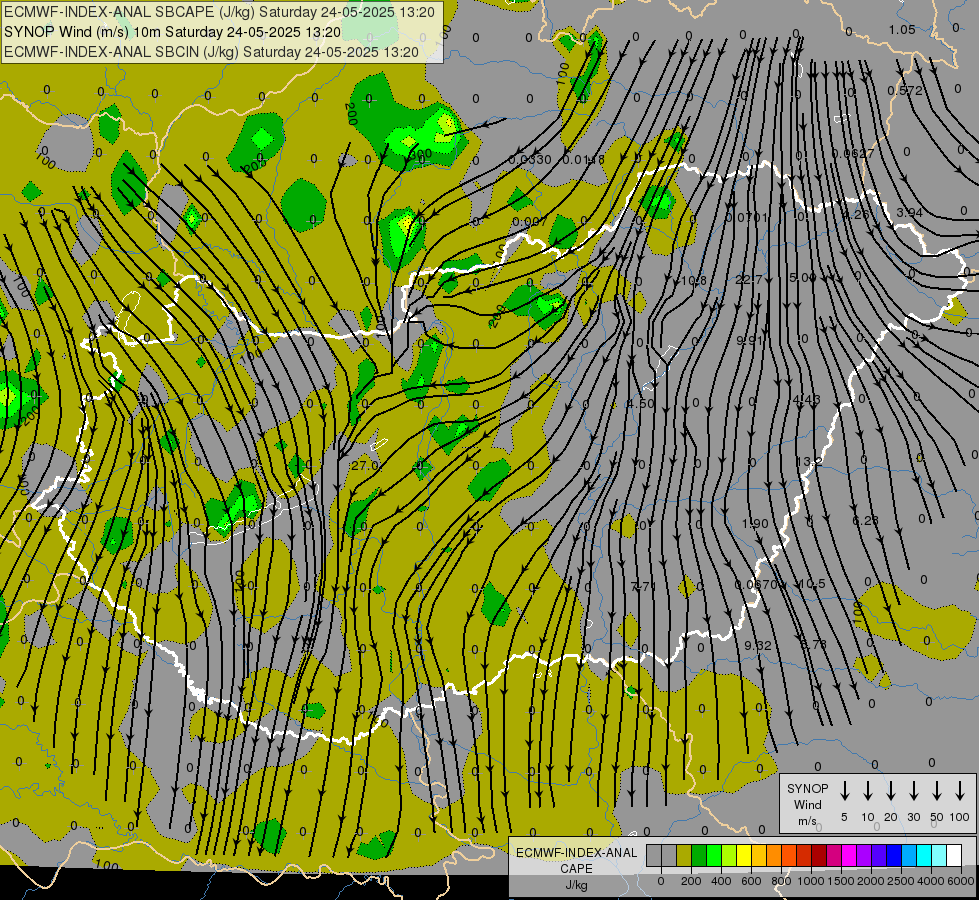Screen dimensions: 979x900
Task: Select the dark green CAPE legend swatch
Action: (699, 855)
